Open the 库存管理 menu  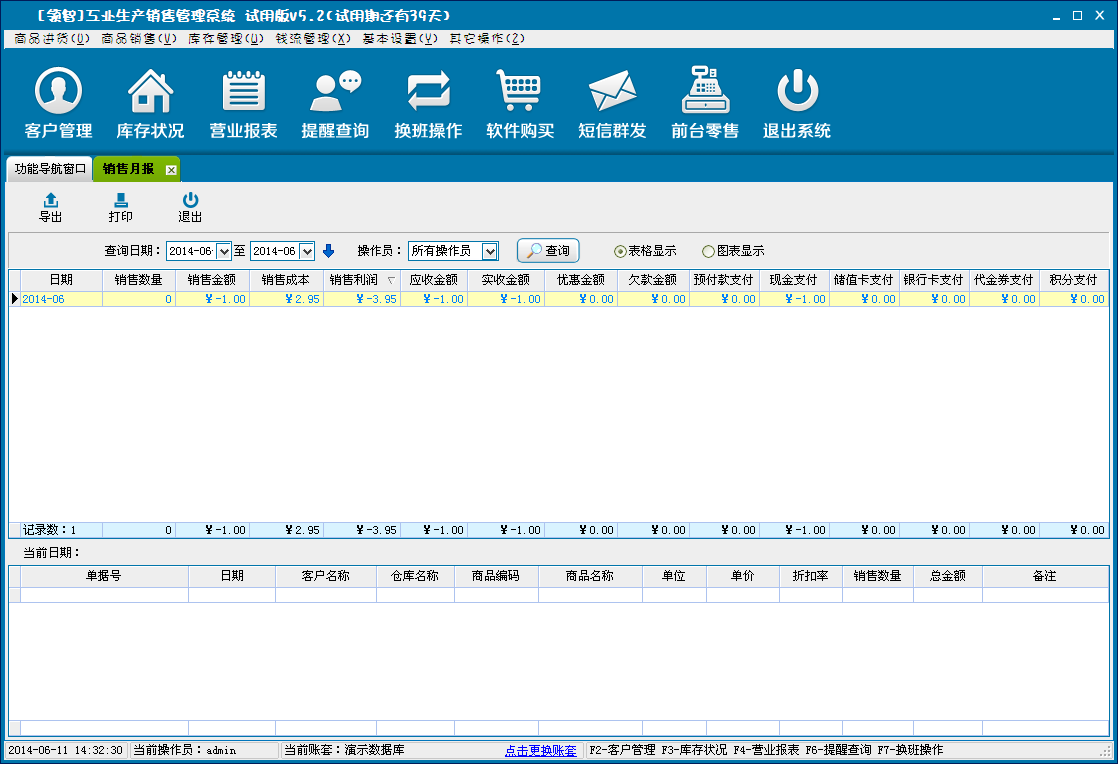tap(226, 38)
